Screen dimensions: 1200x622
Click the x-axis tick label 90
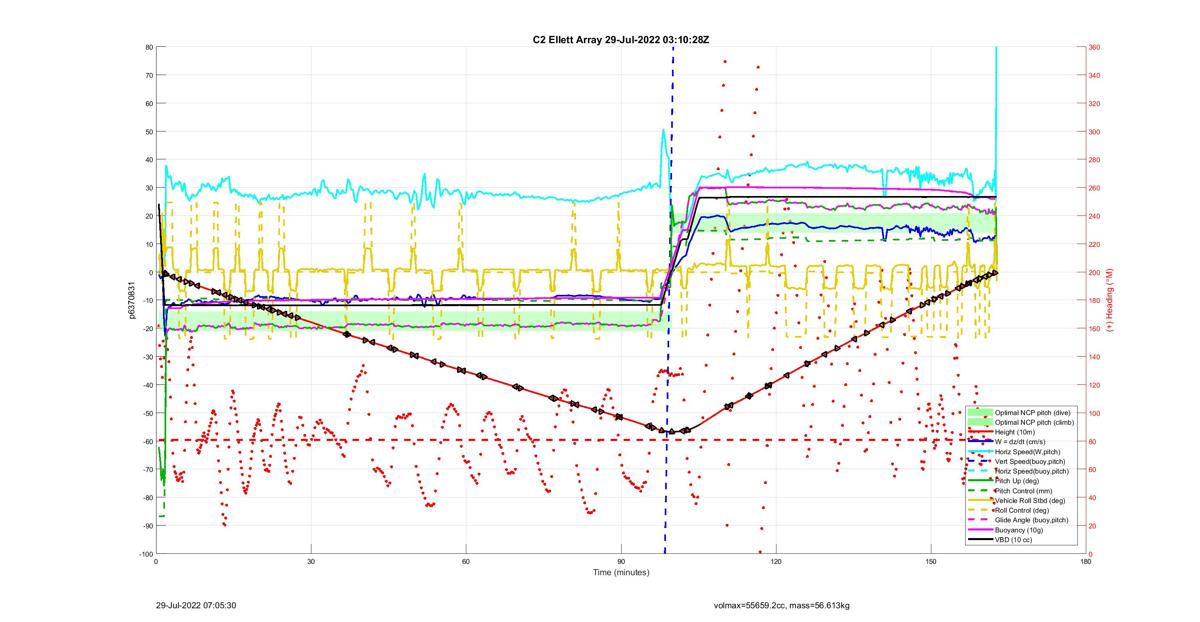tap(621, 562)
